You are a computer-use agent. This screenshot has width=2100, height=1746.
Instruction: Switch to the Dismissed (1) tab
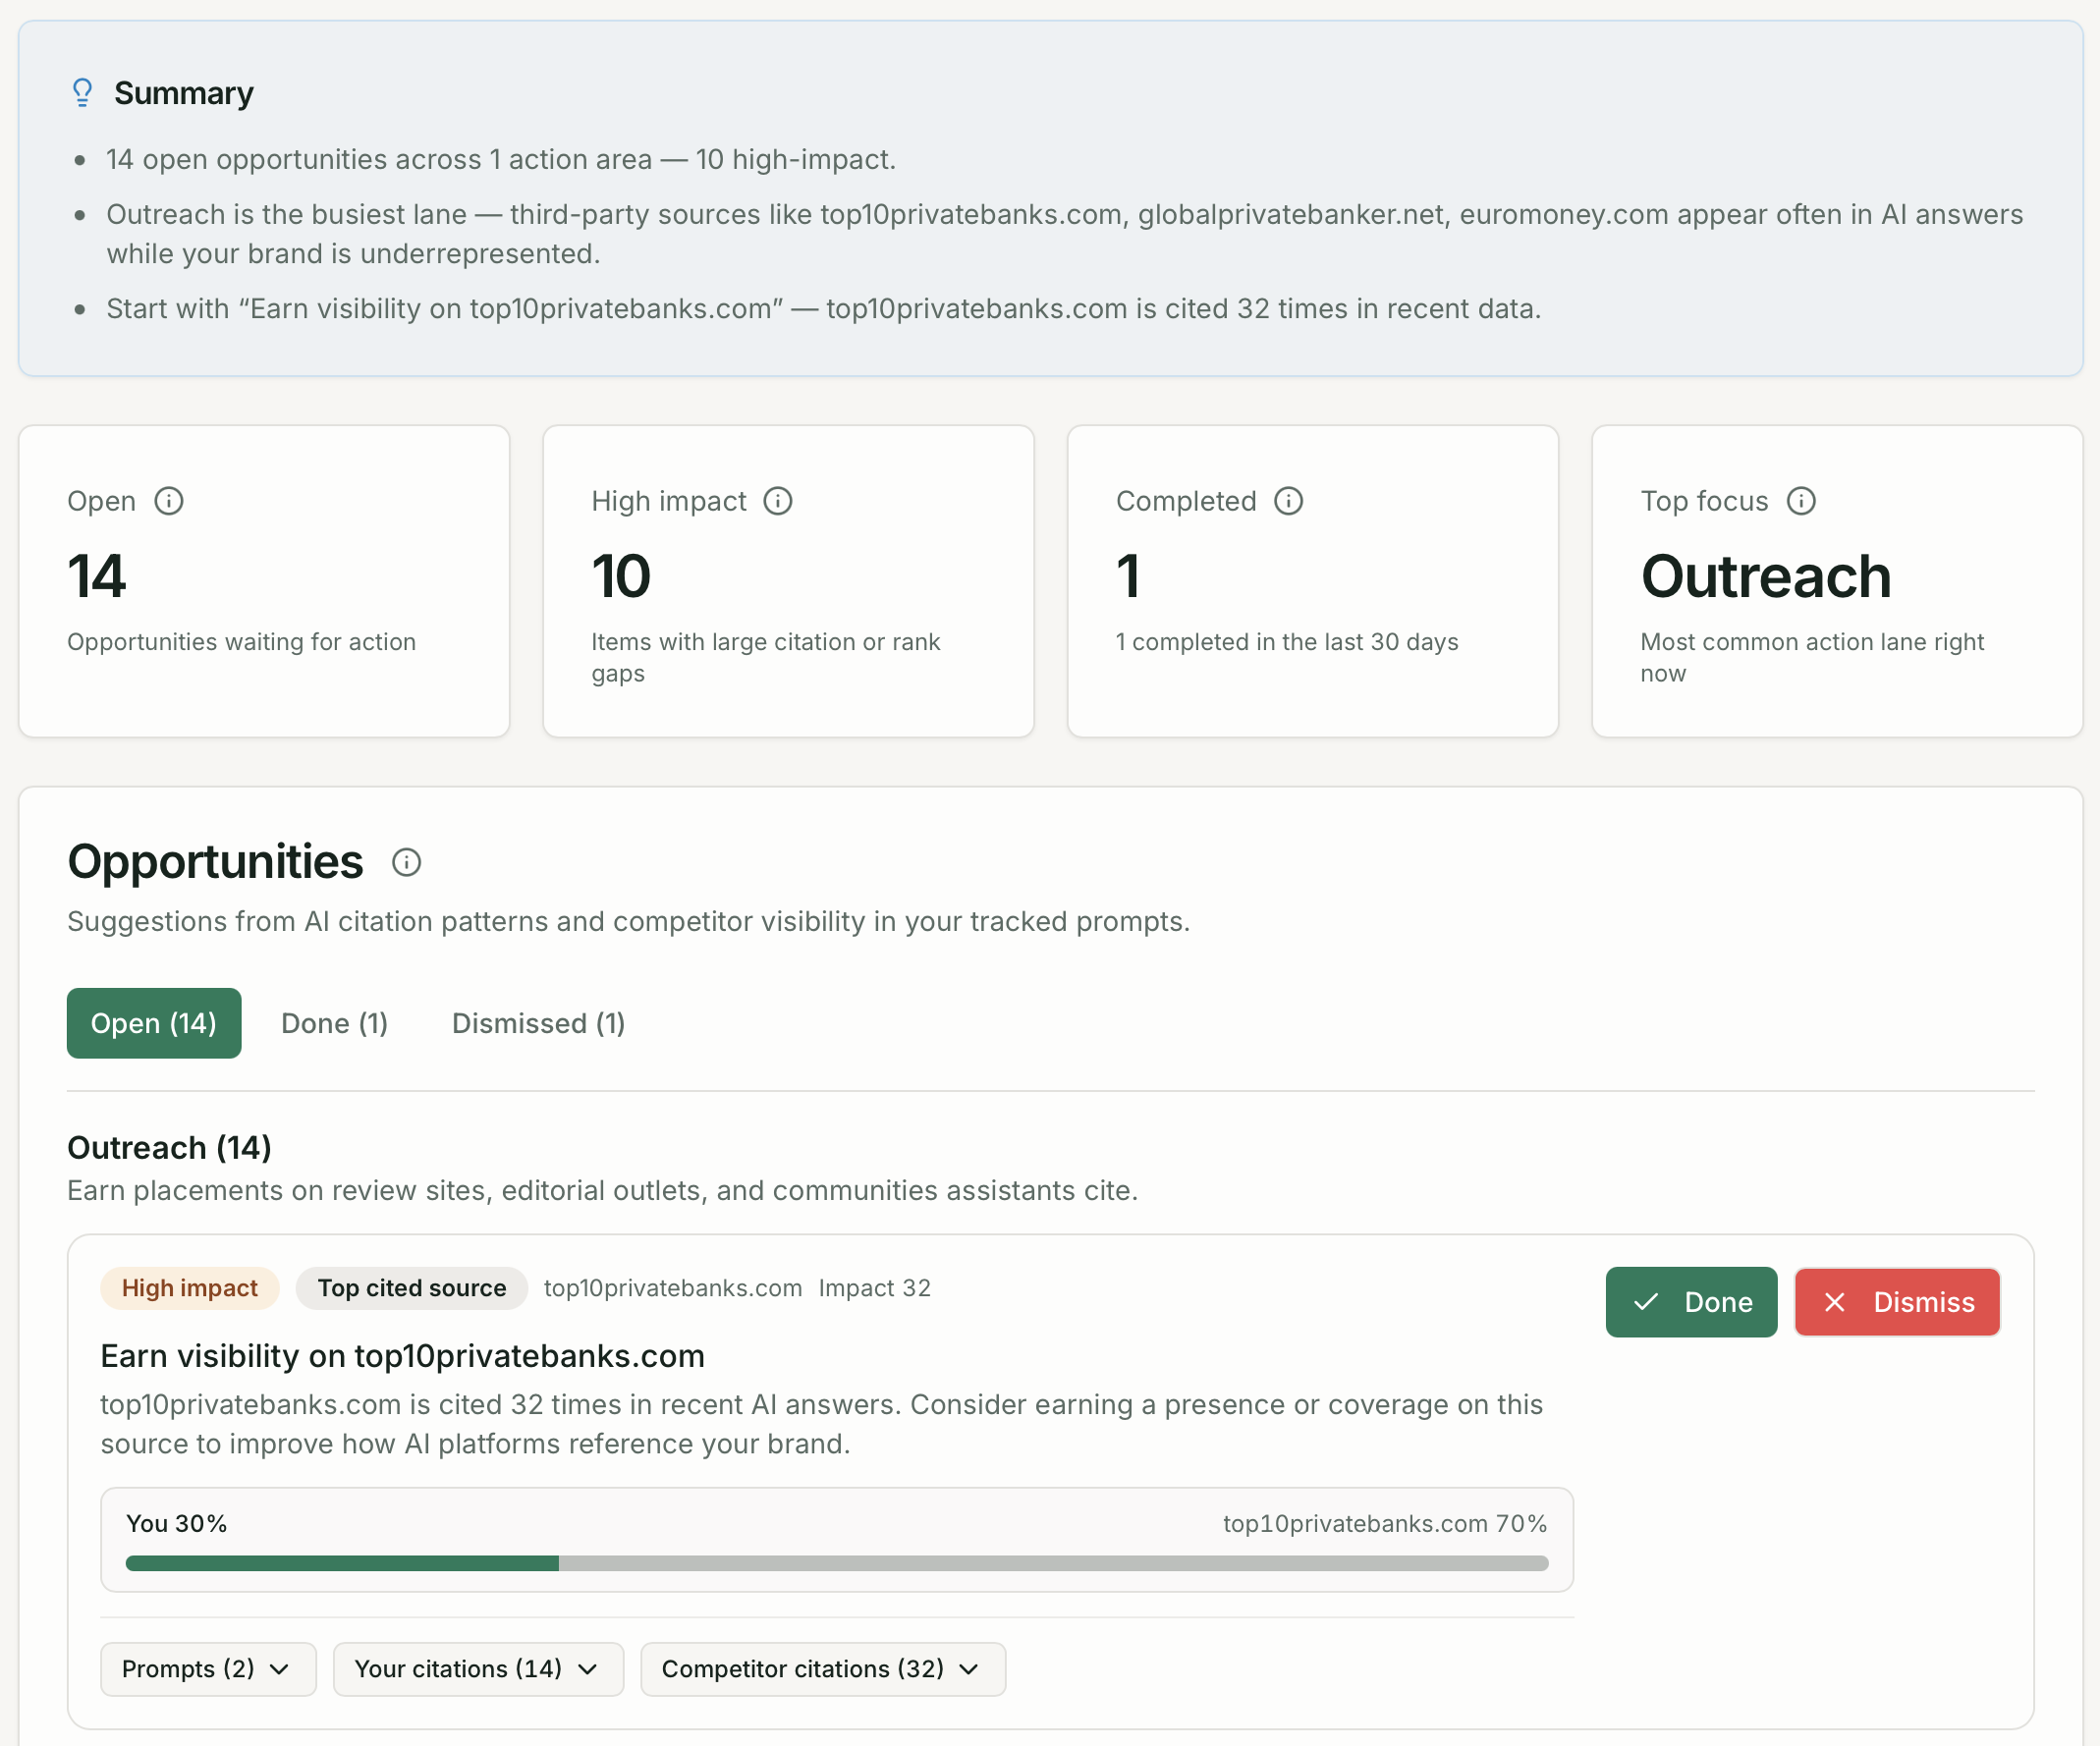tap(538, 1023)
